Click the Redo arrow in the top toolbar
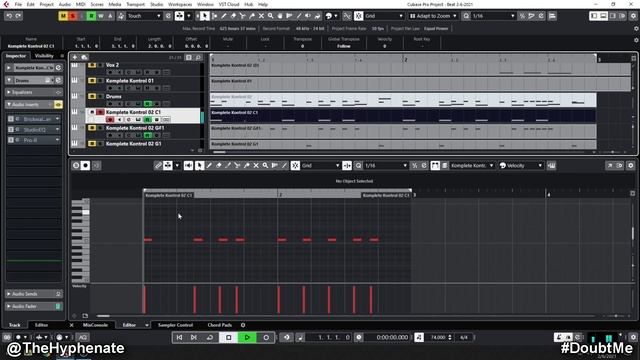Viewport: 640px width, 360px height. [18, 16]
